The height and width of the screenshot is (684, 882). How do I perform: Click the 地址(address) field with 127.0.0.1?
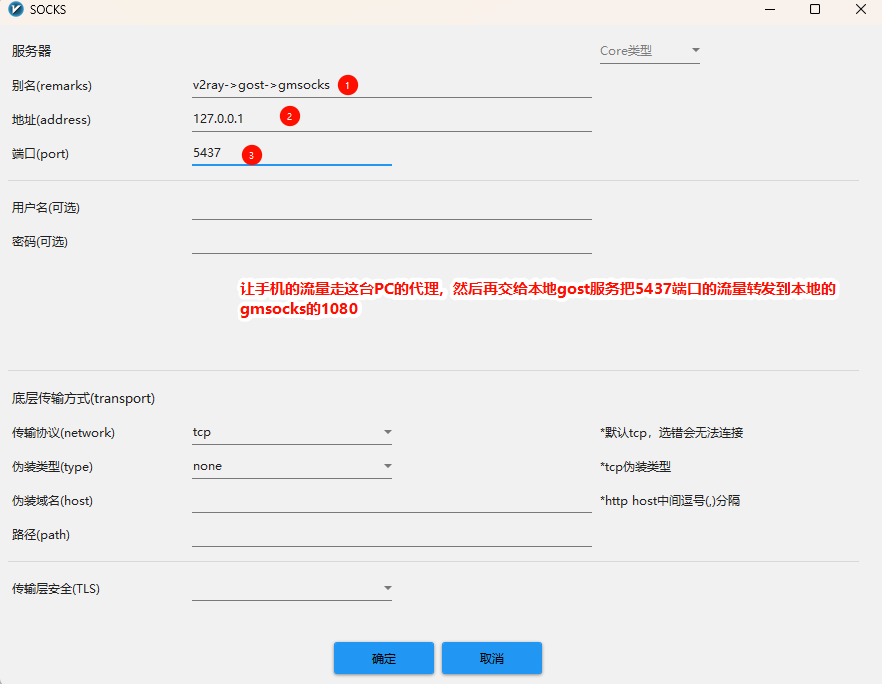point(440,119)
